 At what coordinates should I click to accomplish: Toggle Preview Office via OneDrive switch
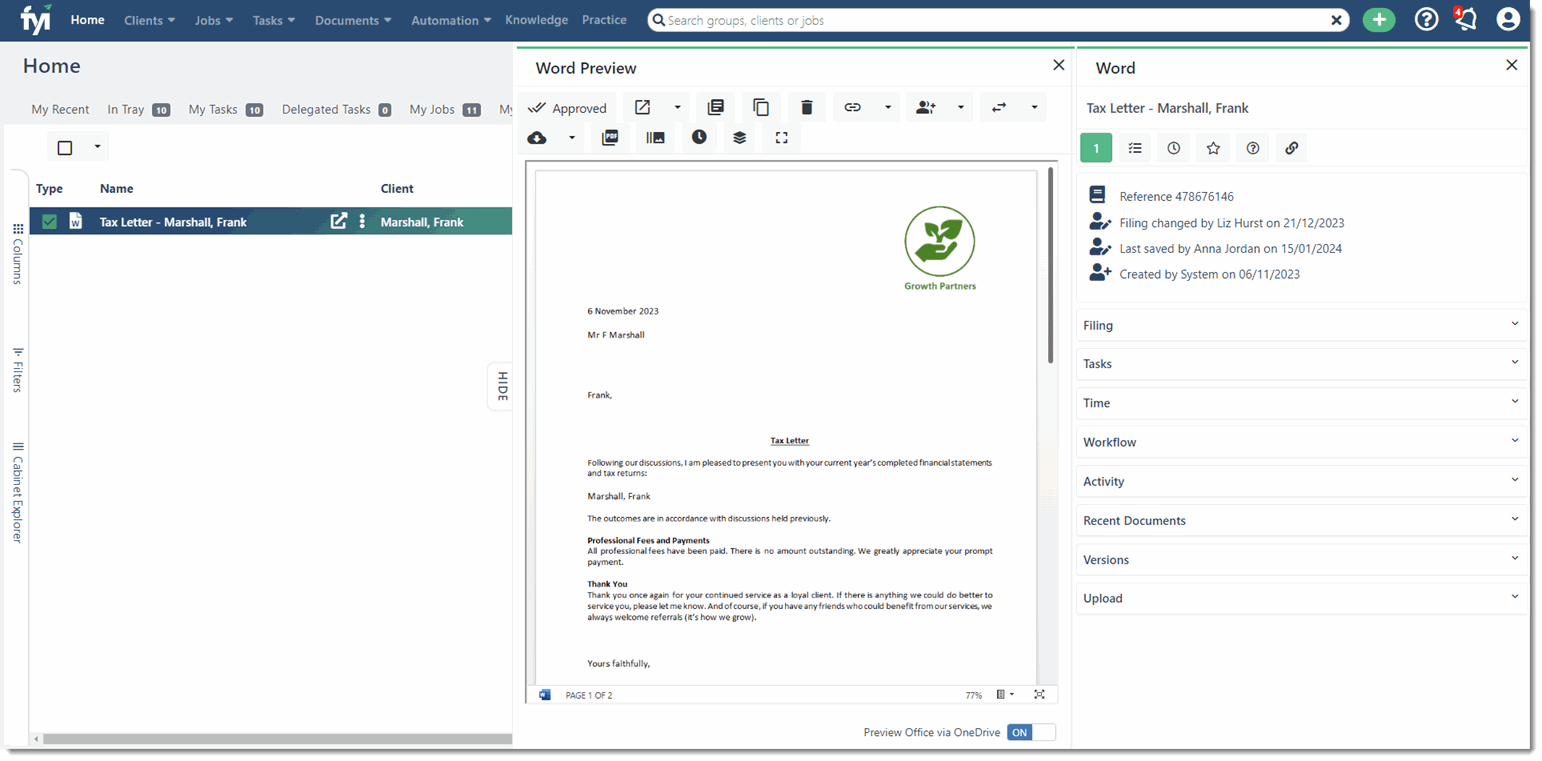pyautogui.click(x=1031, y=732)
